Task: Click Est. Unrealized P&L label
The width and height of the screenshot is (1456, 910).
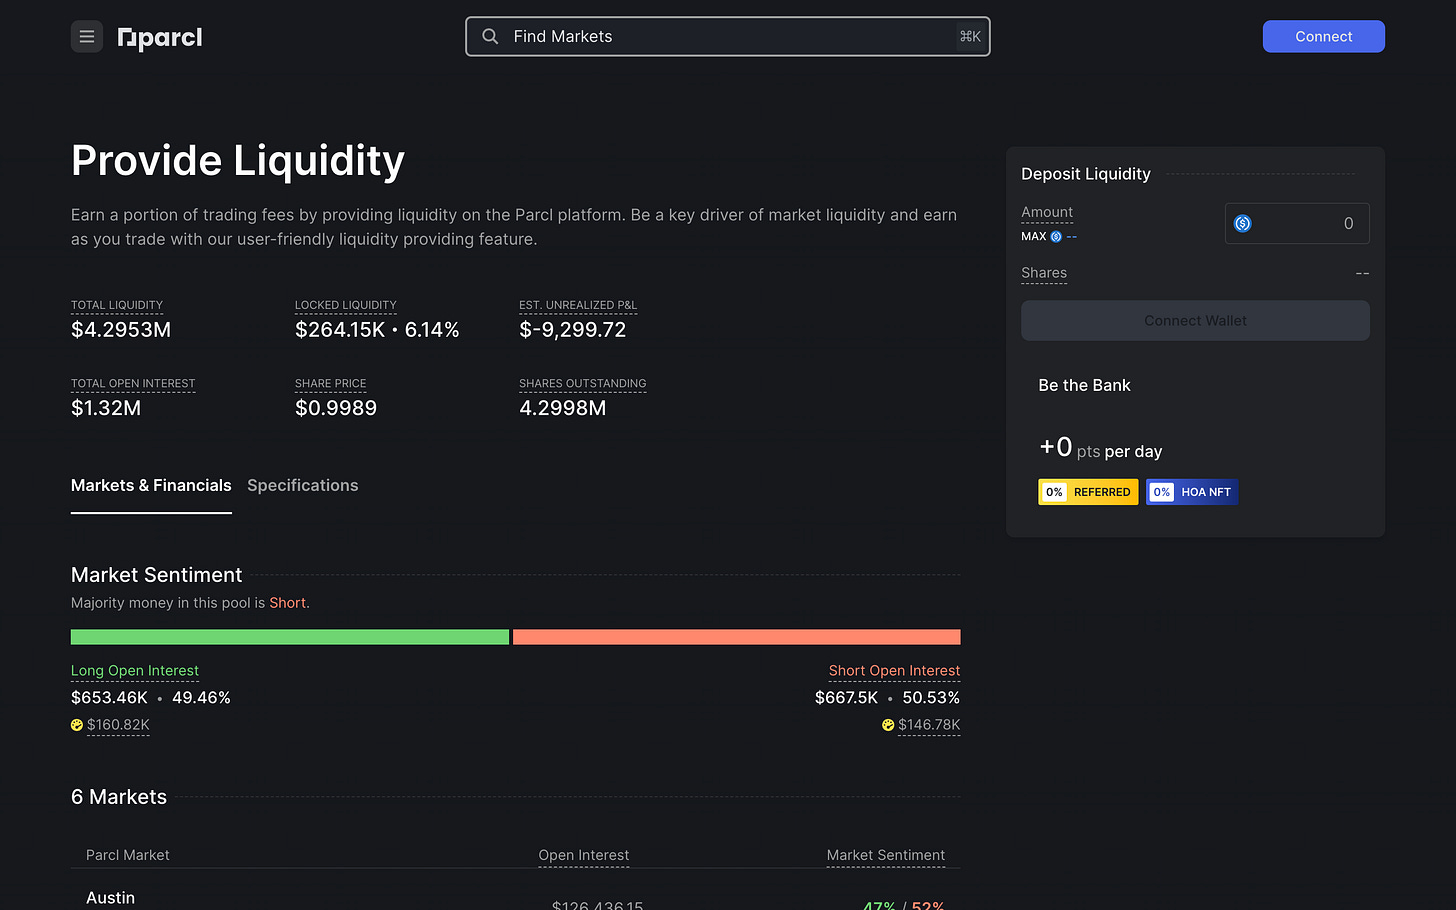Action: [578, 305]
